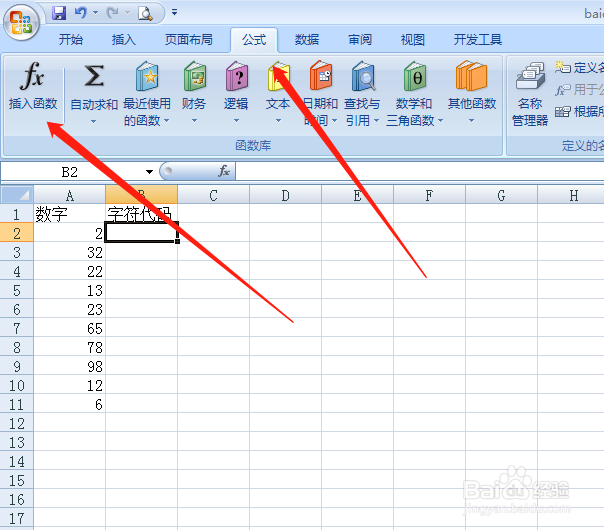Customize the Quick Access Toolbar dropdown

tap(174, 12)
